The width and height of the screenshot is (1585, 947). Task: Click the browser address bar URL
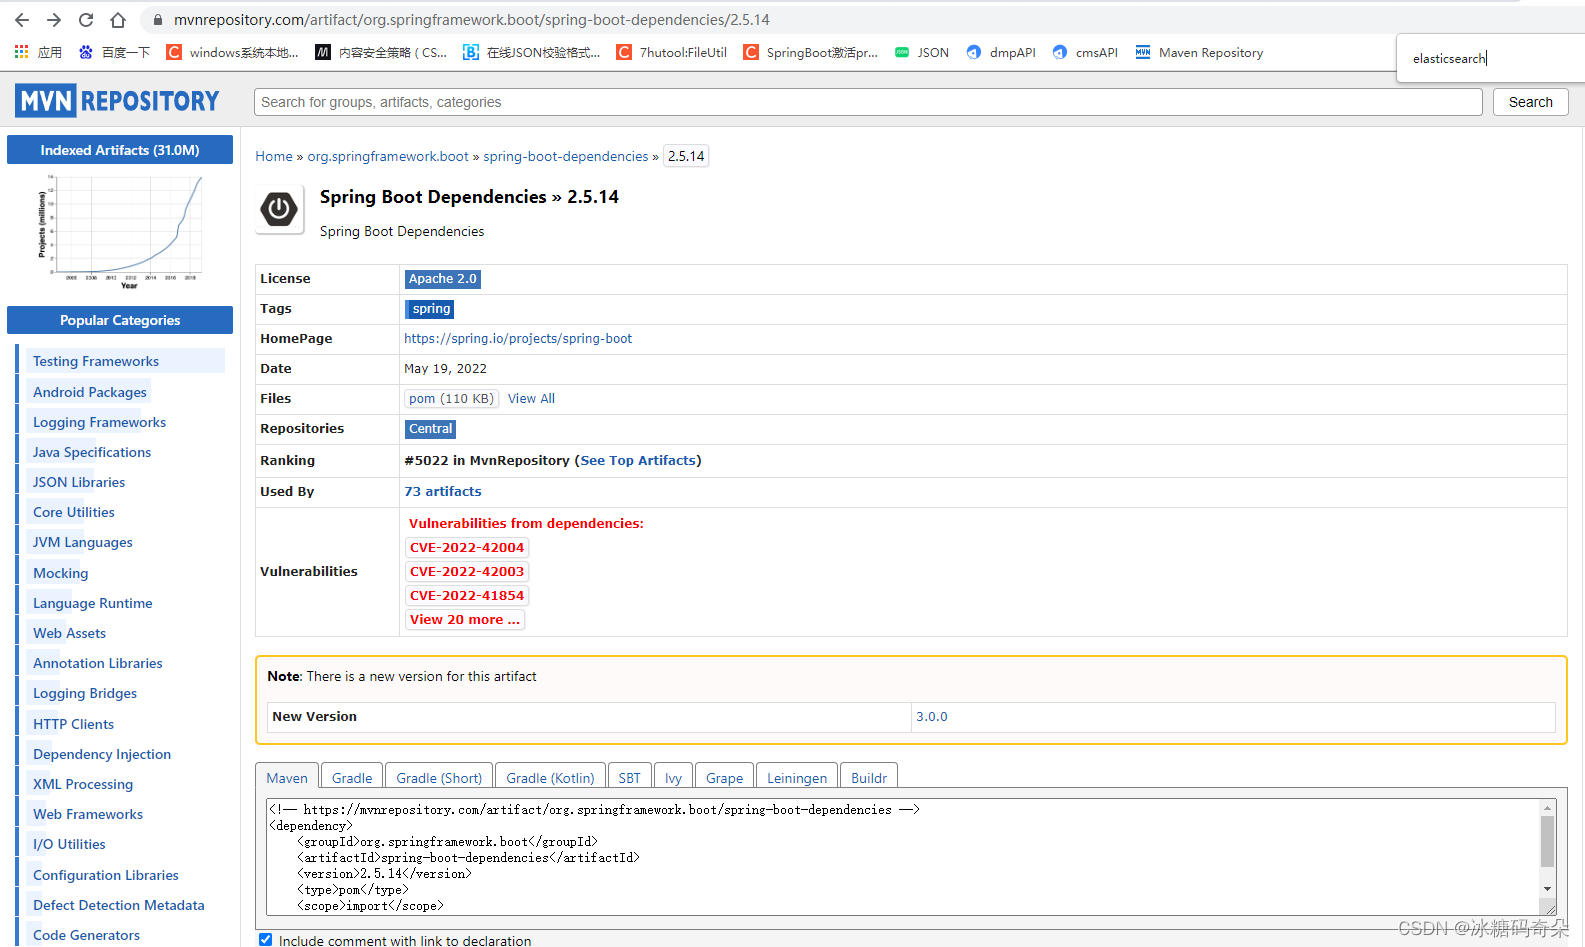471,20
